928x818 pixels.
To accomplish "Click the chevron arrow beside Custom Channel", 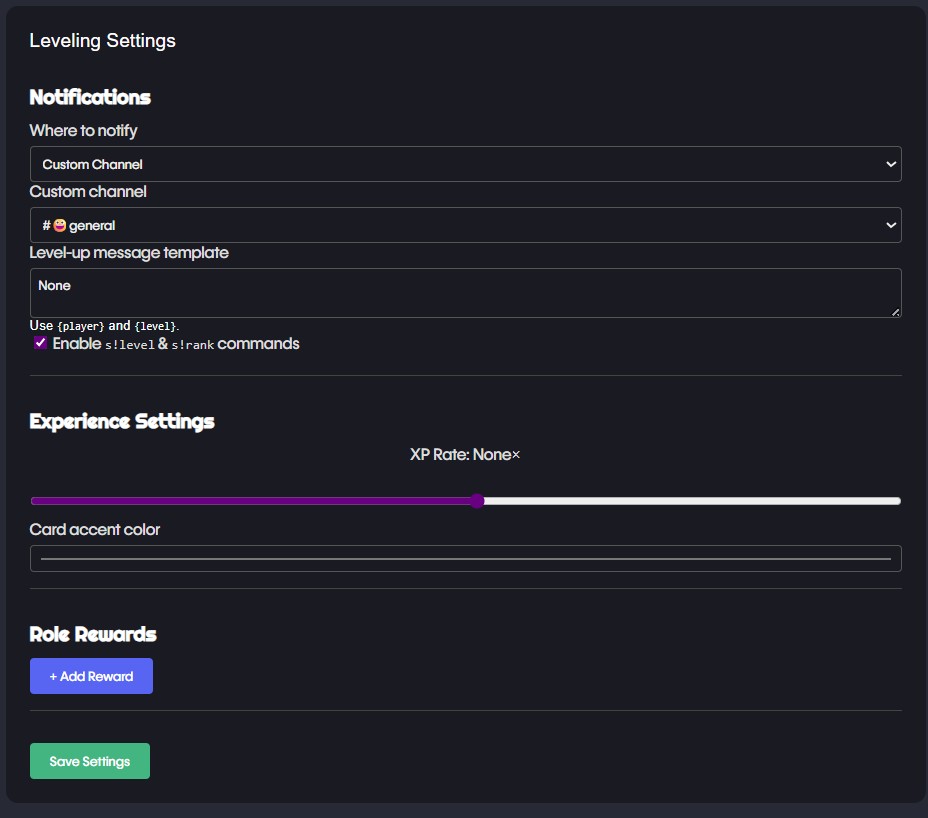I will [890, 165].
